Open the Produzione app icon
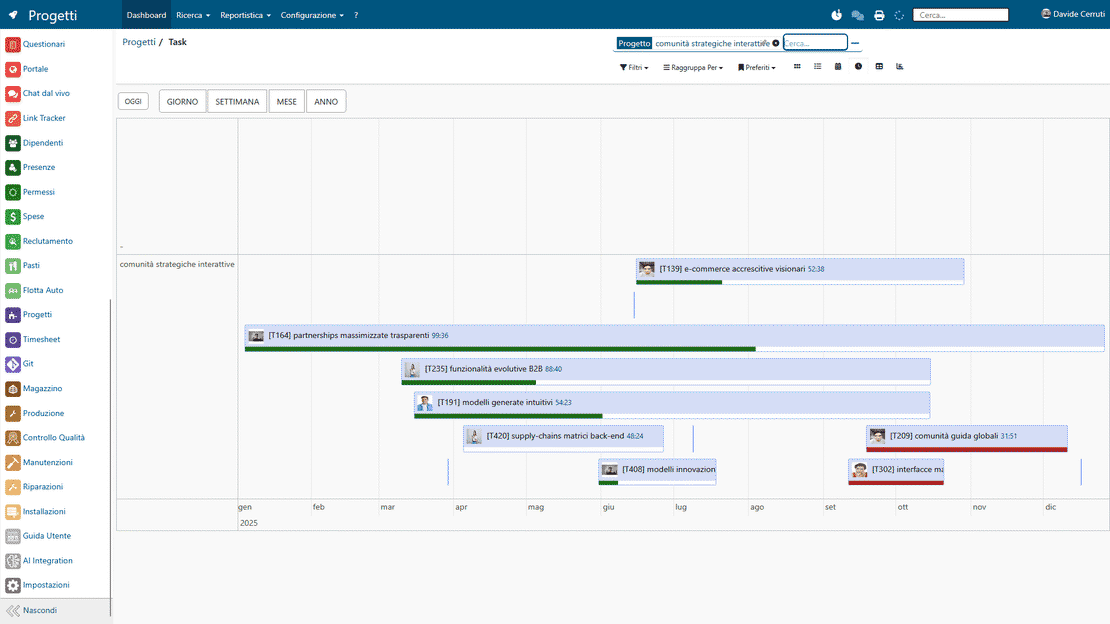The width and height of the screenshot is (1110, 624). click(x=13, y=413)
